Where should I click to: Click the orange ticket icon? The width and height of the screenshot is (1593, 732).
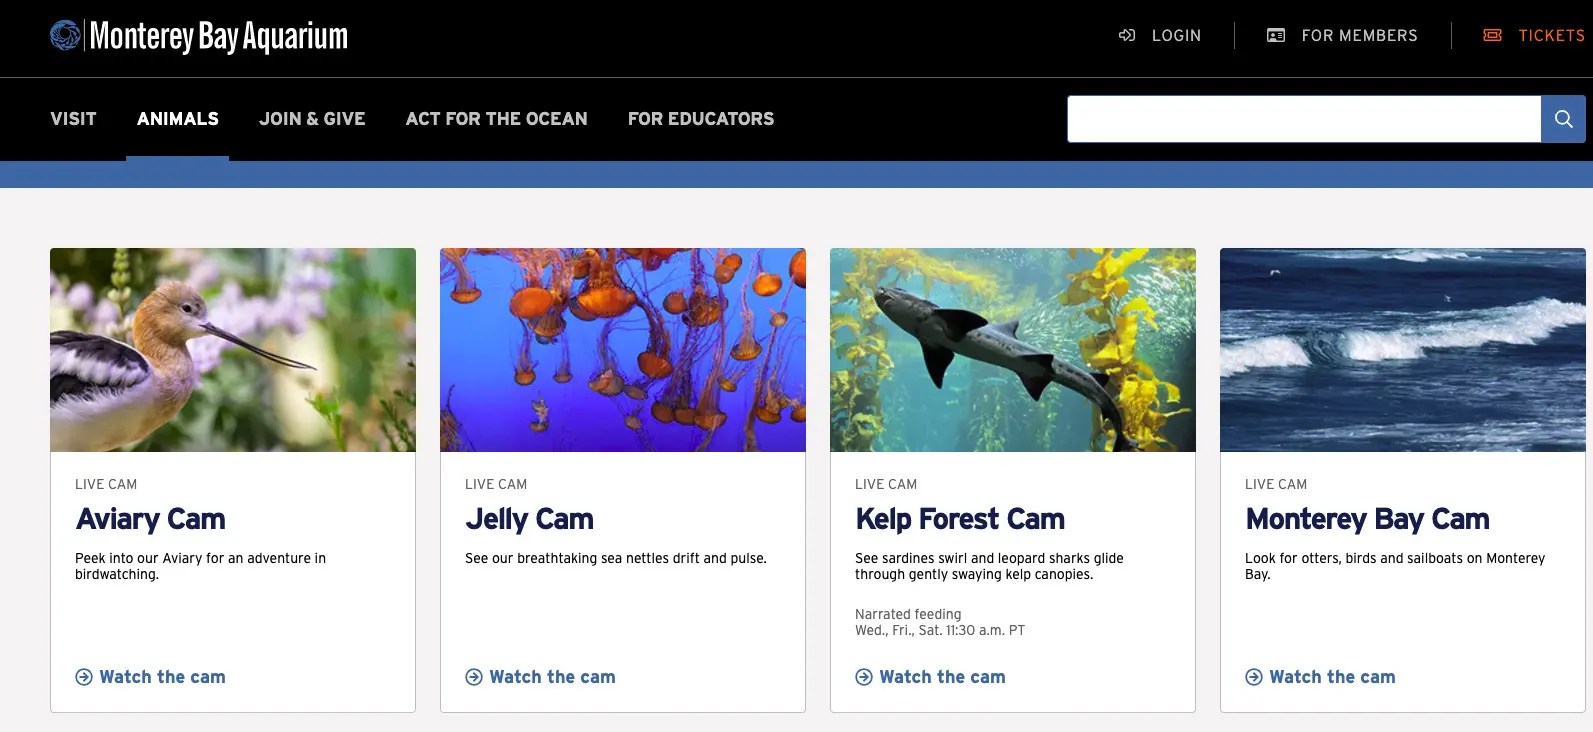(x=1493, y=35)
